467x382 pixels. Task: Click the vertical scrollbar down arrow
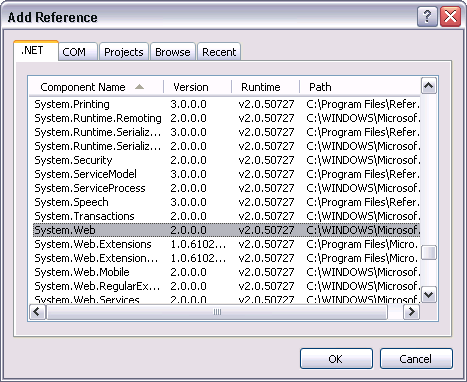tap(429, 295)
